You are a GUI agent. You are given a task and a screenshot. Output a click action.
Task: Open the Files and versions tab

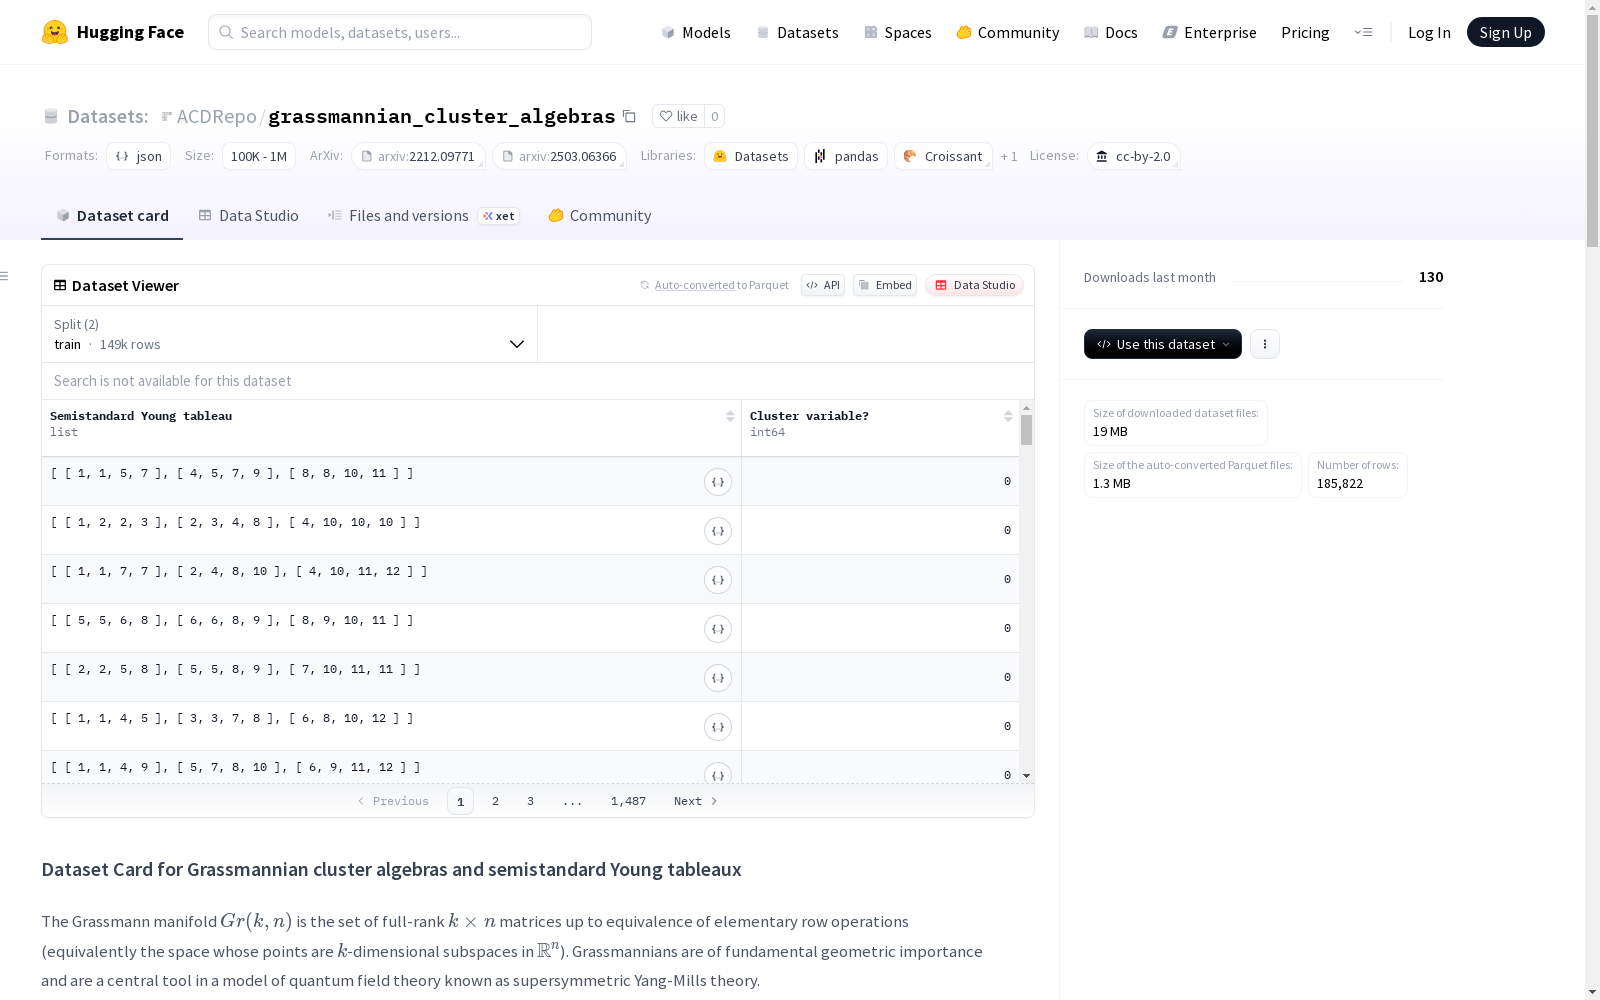pyautogui.click(x=423, y=216)
